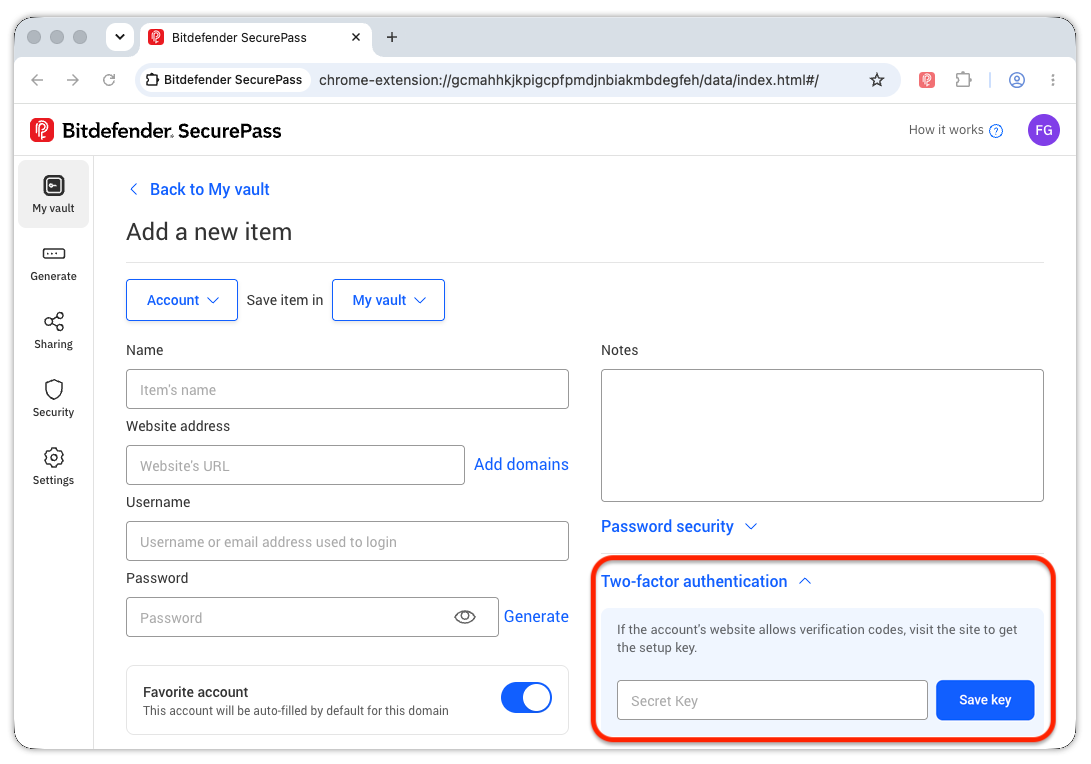Click the site info chip in address bar
The width and height of the screenshot is (1091, 764).
(224, 80)
